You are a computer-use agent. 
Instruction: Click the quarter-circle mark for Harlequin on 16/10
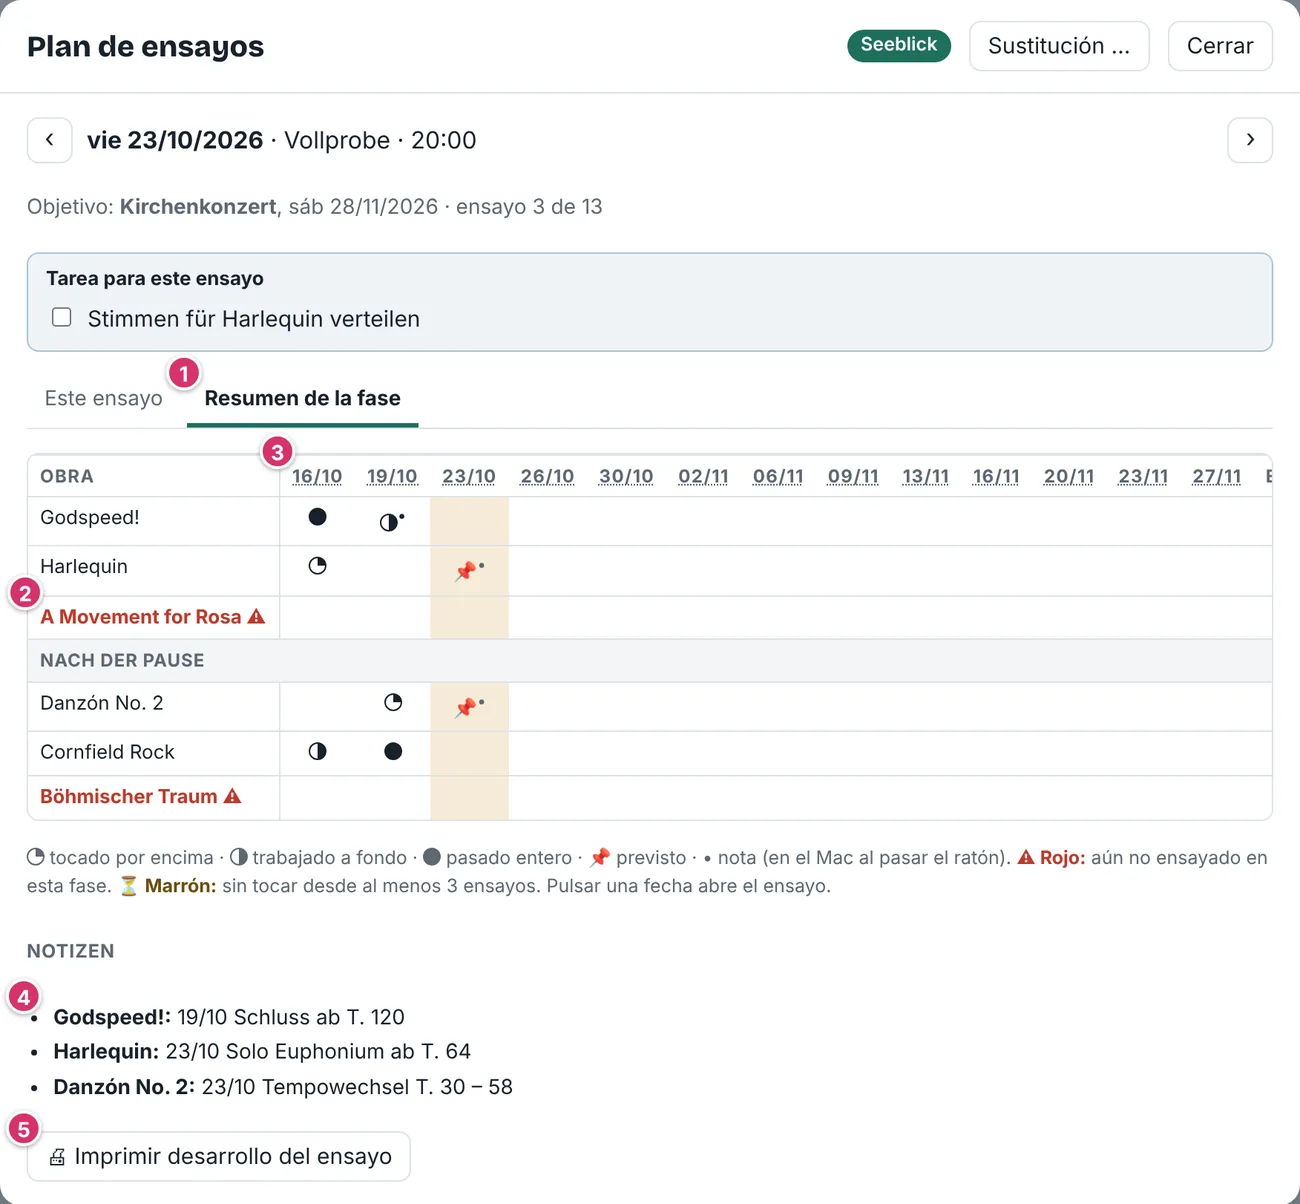point(317,566)
